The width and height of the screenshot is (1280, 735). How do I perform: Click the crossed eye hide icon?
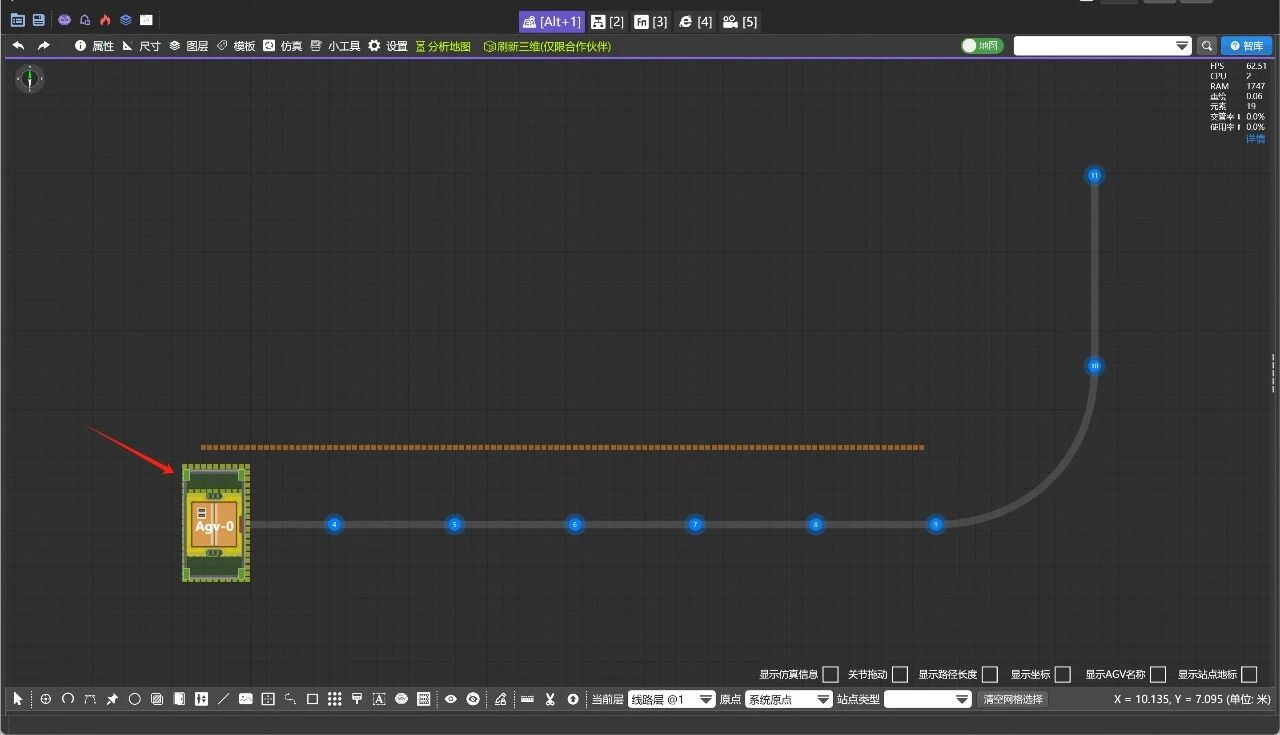[473, 699]
